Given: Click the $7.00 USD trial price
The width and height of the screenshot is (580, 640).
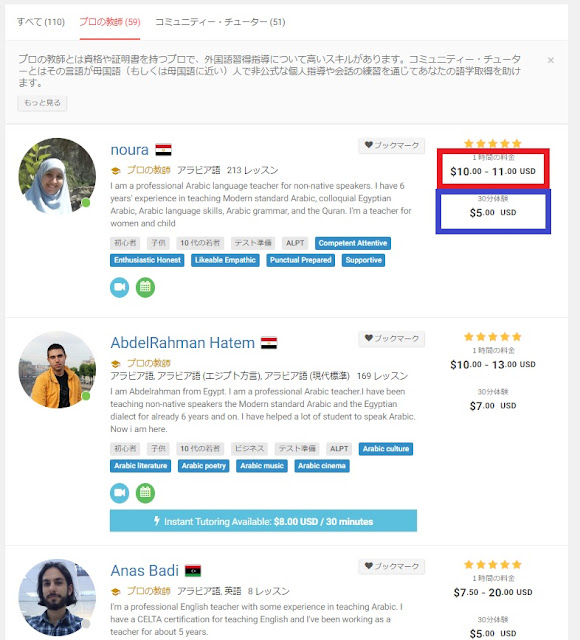Looking at the screenshot, I should point(493,406).
